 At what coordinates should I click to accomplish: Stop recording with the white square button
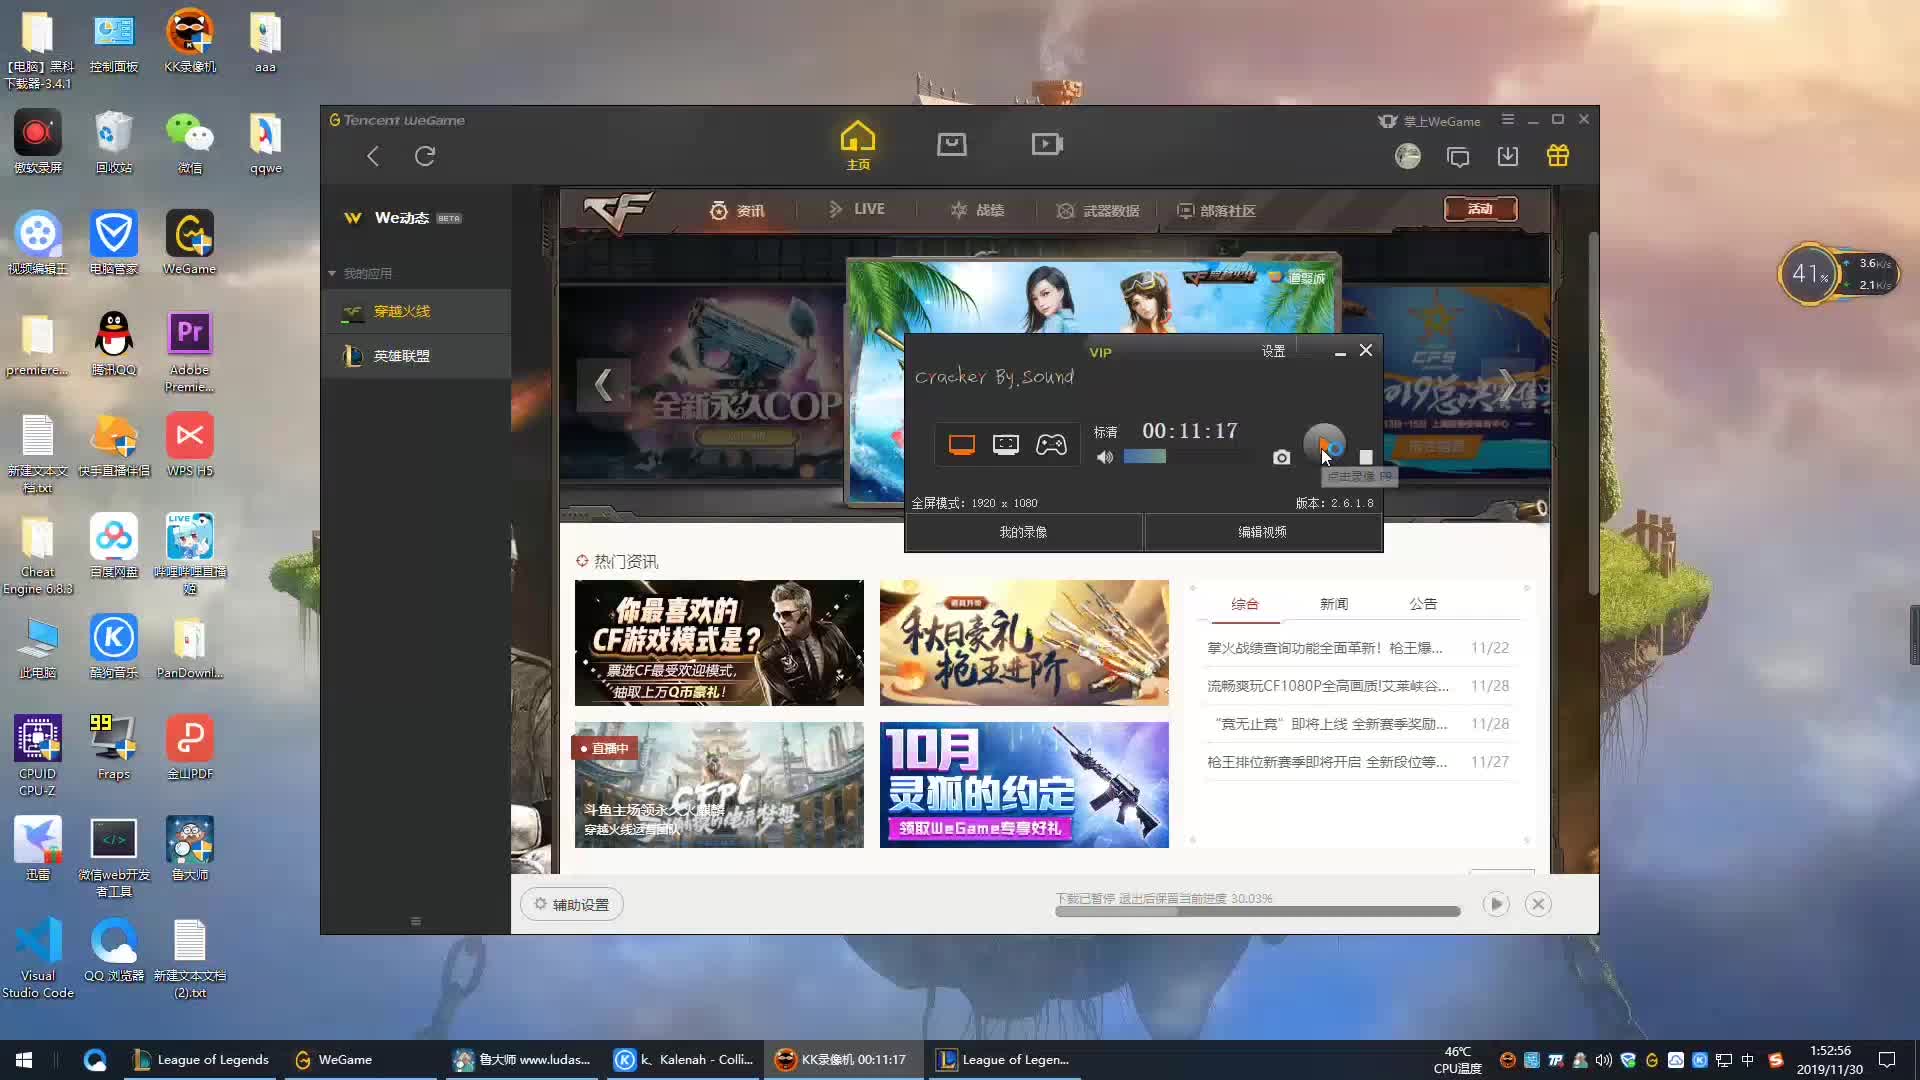pyautogui.click(x=1366, y=457)
